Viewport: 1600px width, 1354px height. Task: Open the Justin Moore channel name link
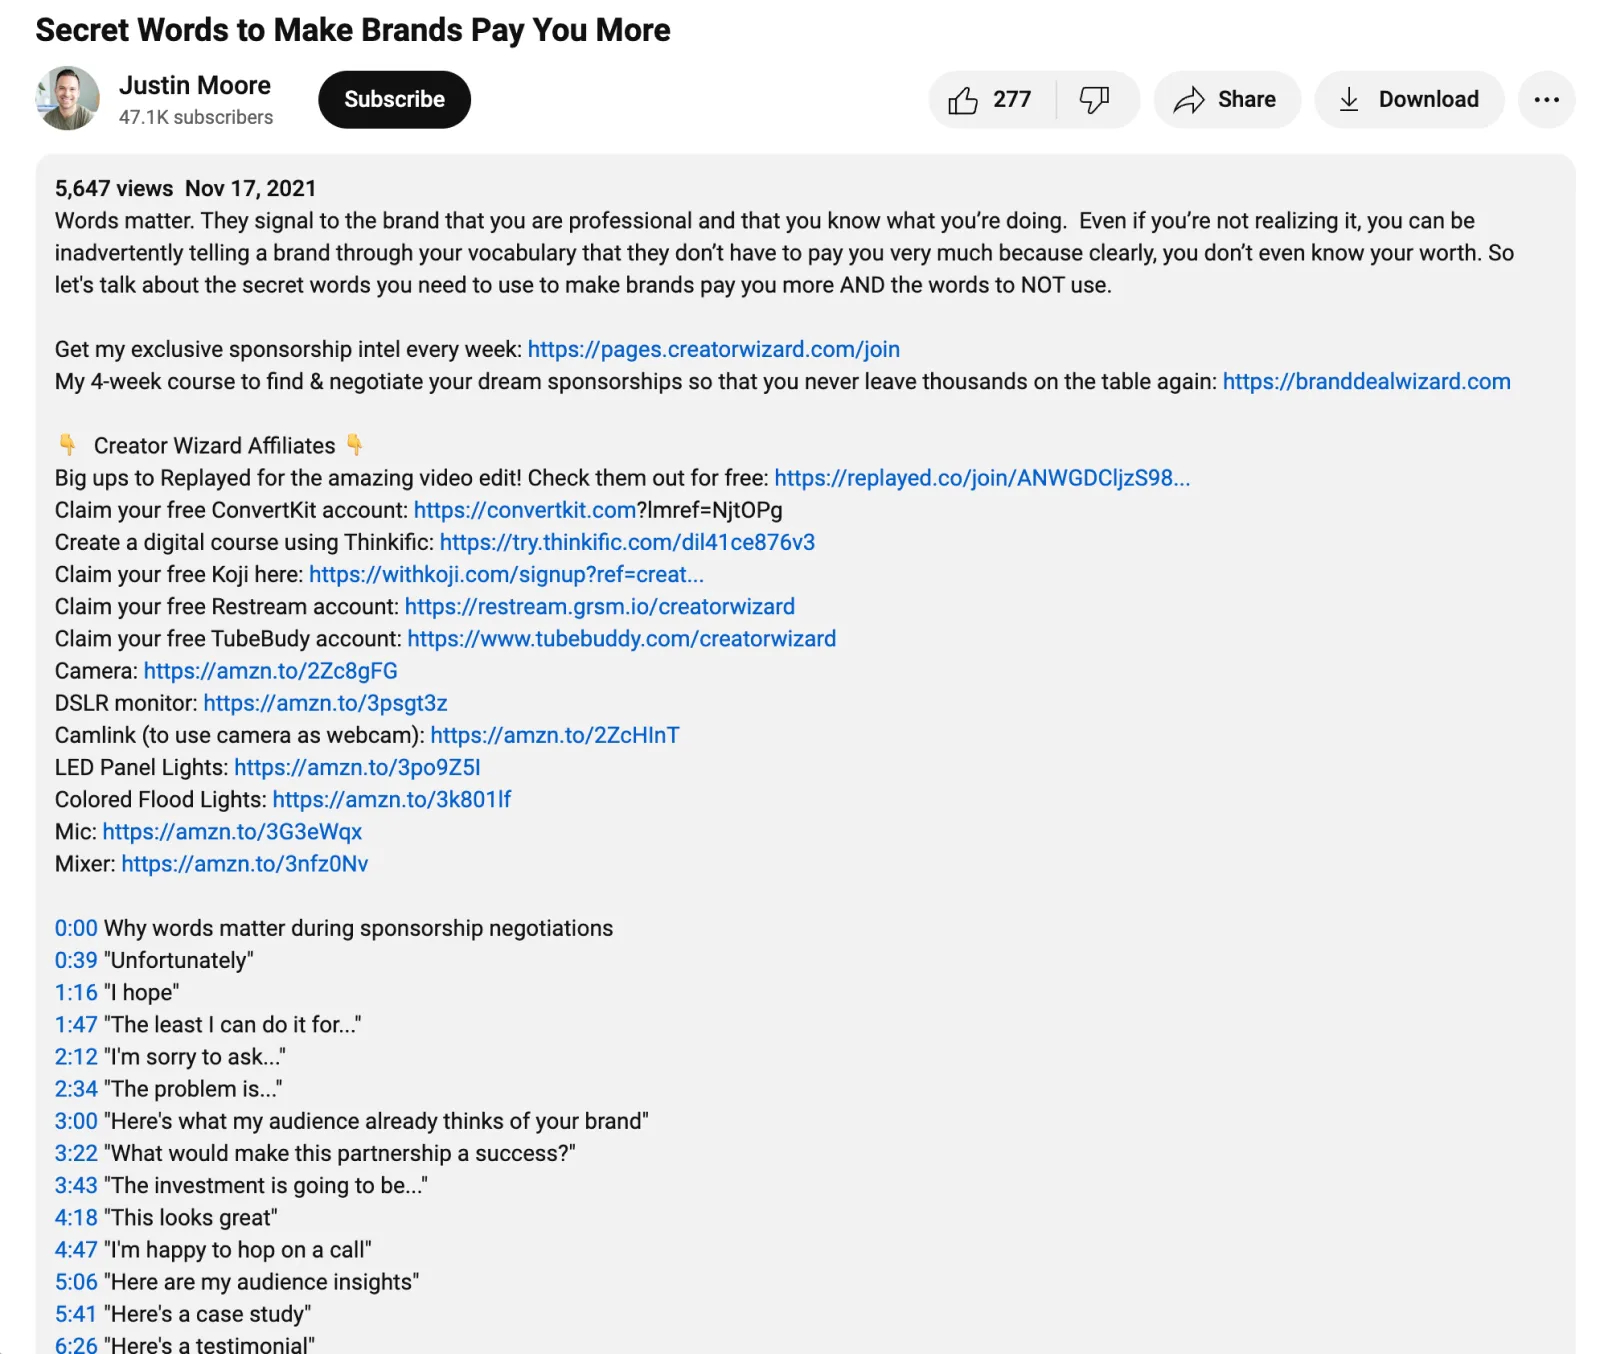[x=195, y=86]
